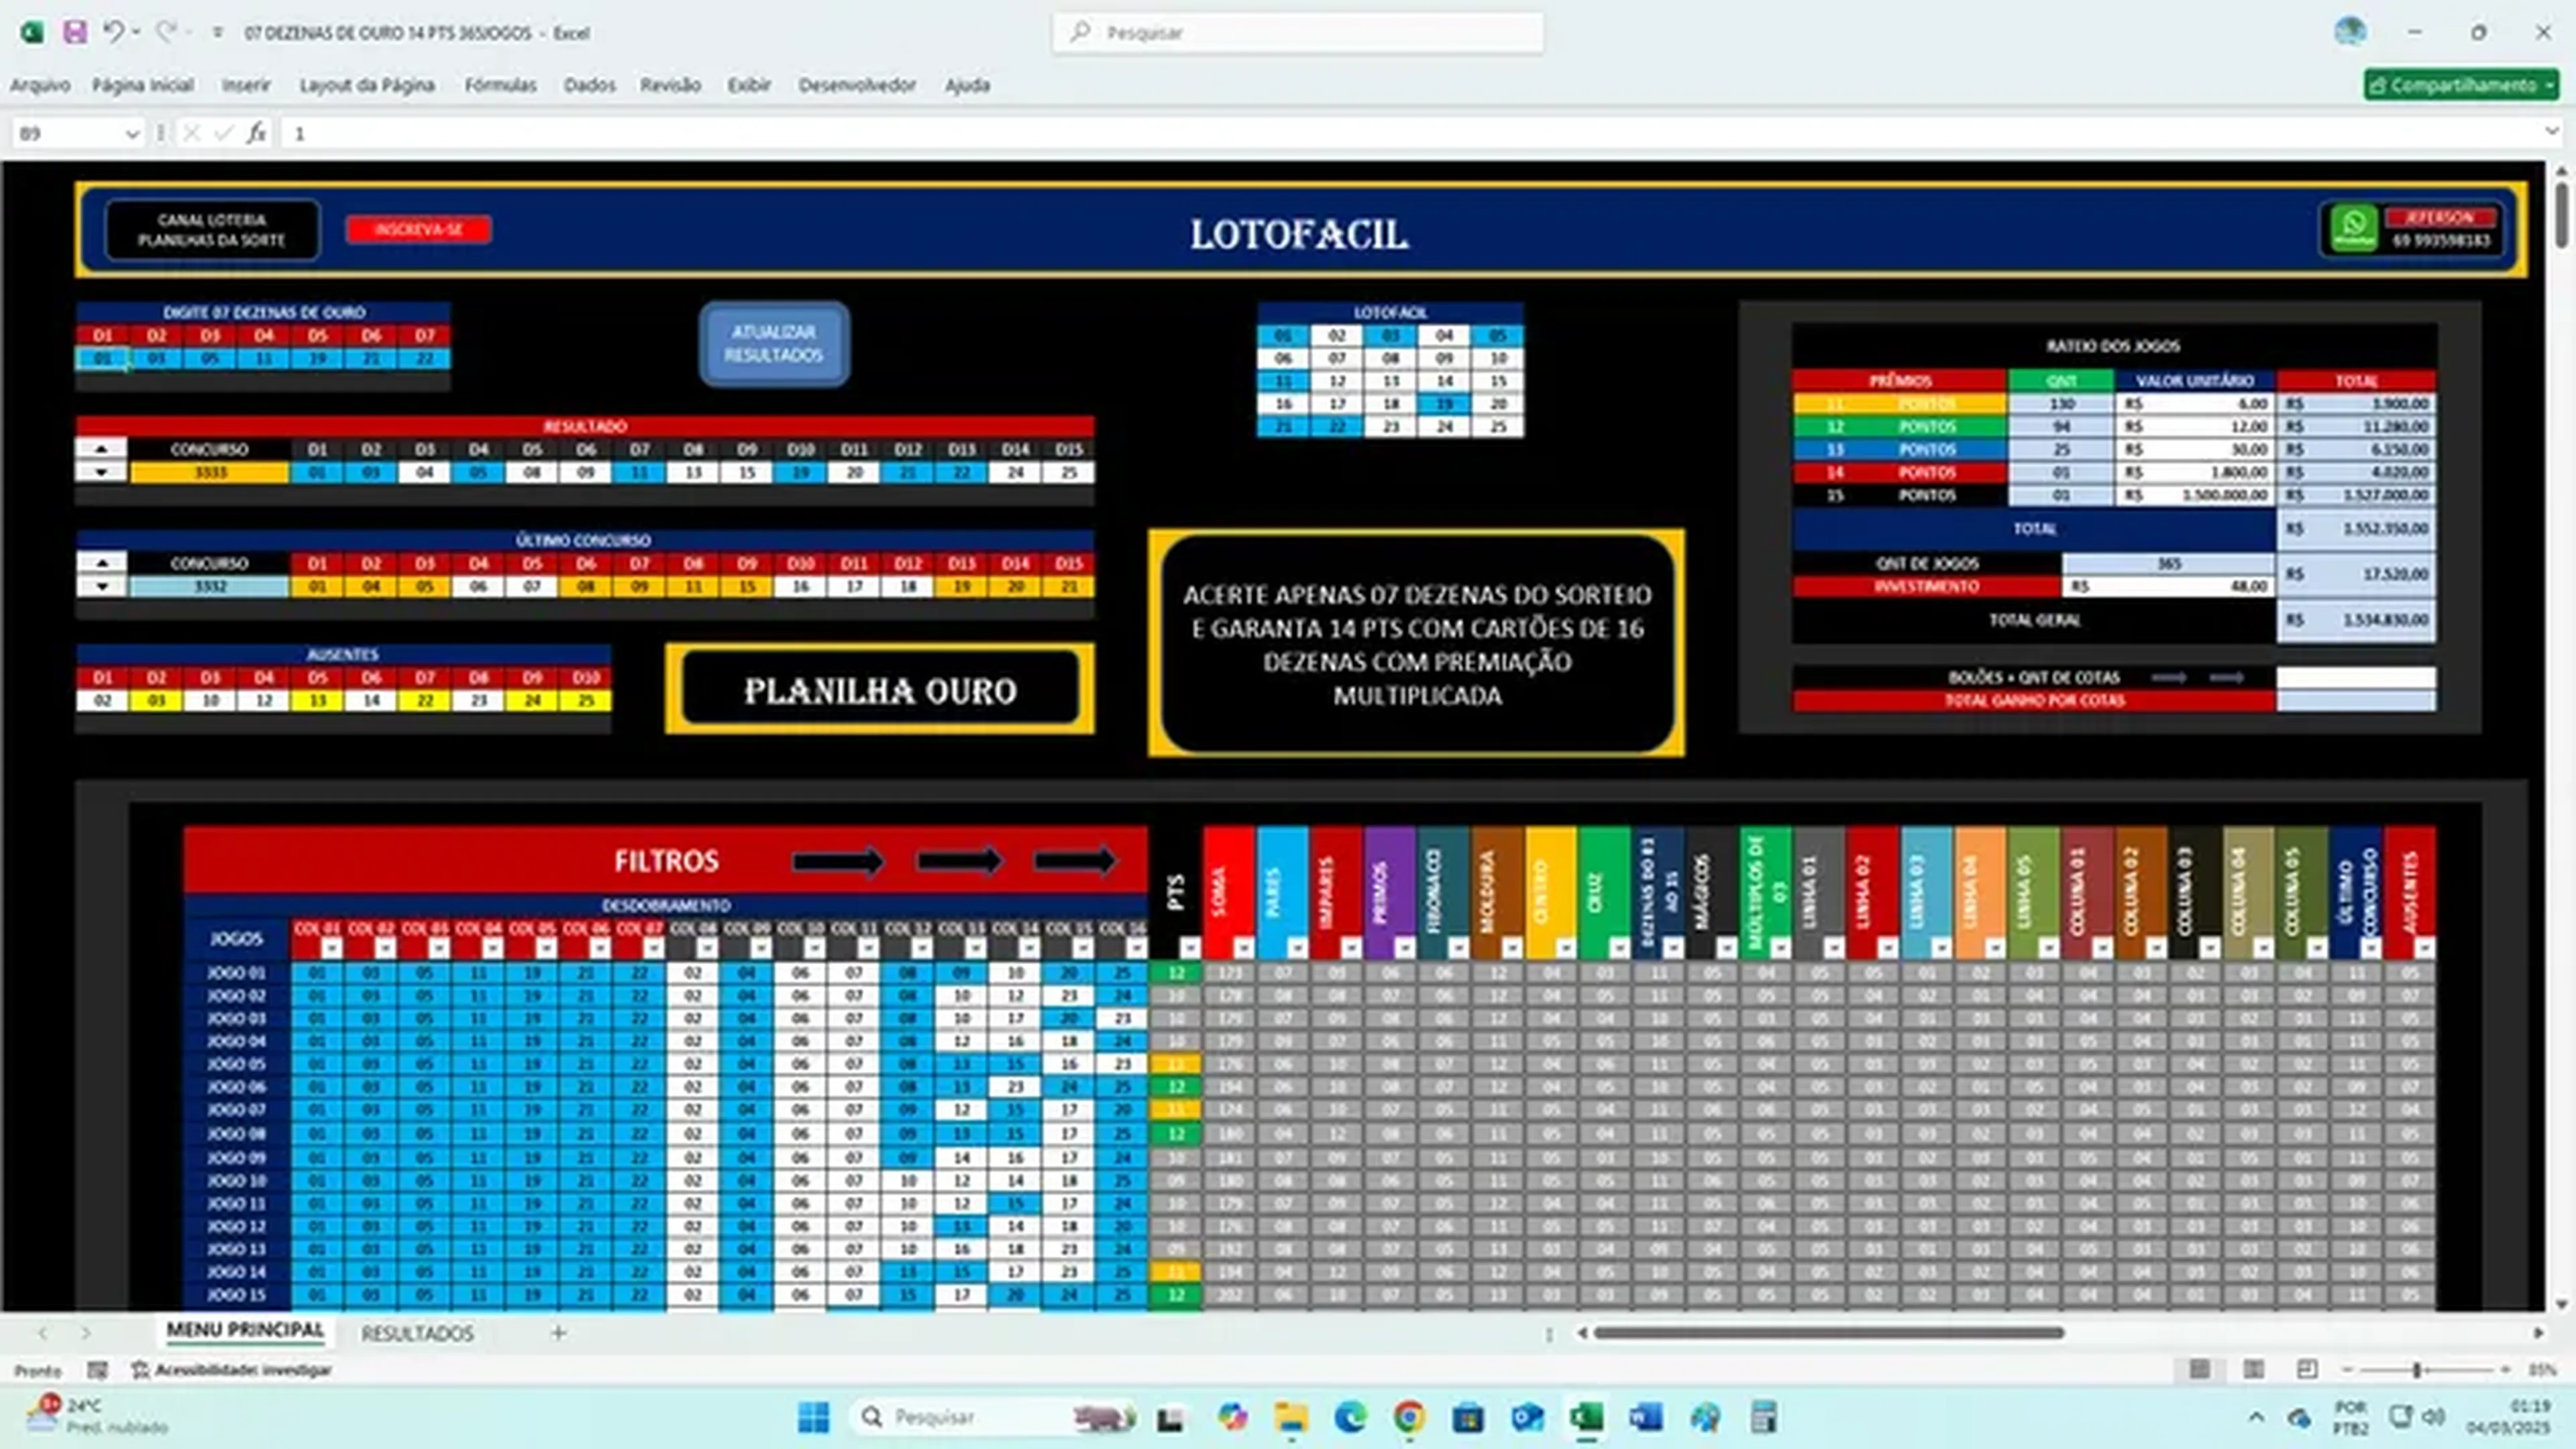Viewport: 2576px width, 1449px height.
Task: Click the formula bar cancel X icon
Action: click(x=192, y=133)
